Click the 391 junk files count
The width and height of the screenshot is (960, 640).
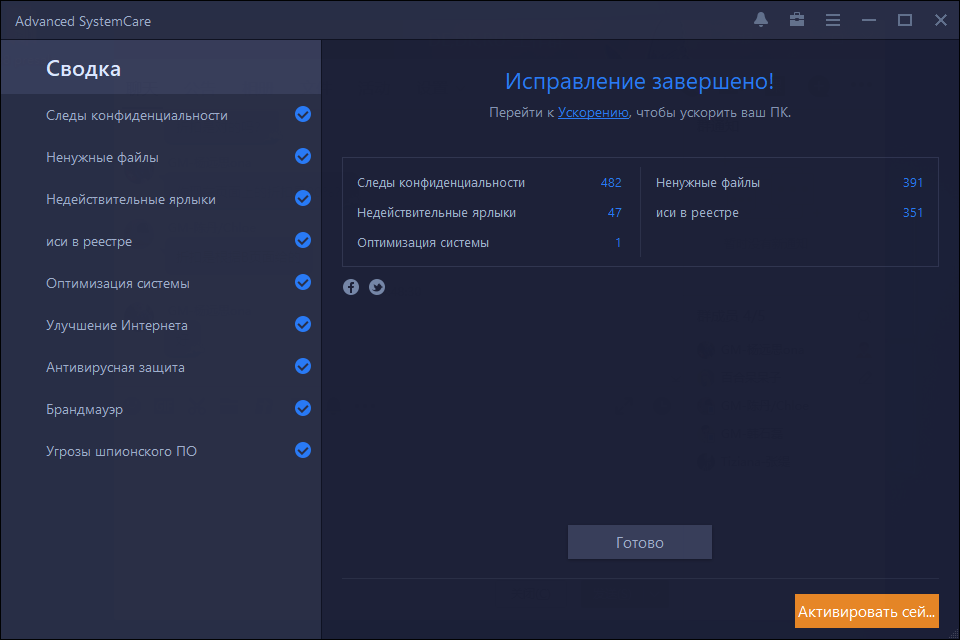point(912,183)
